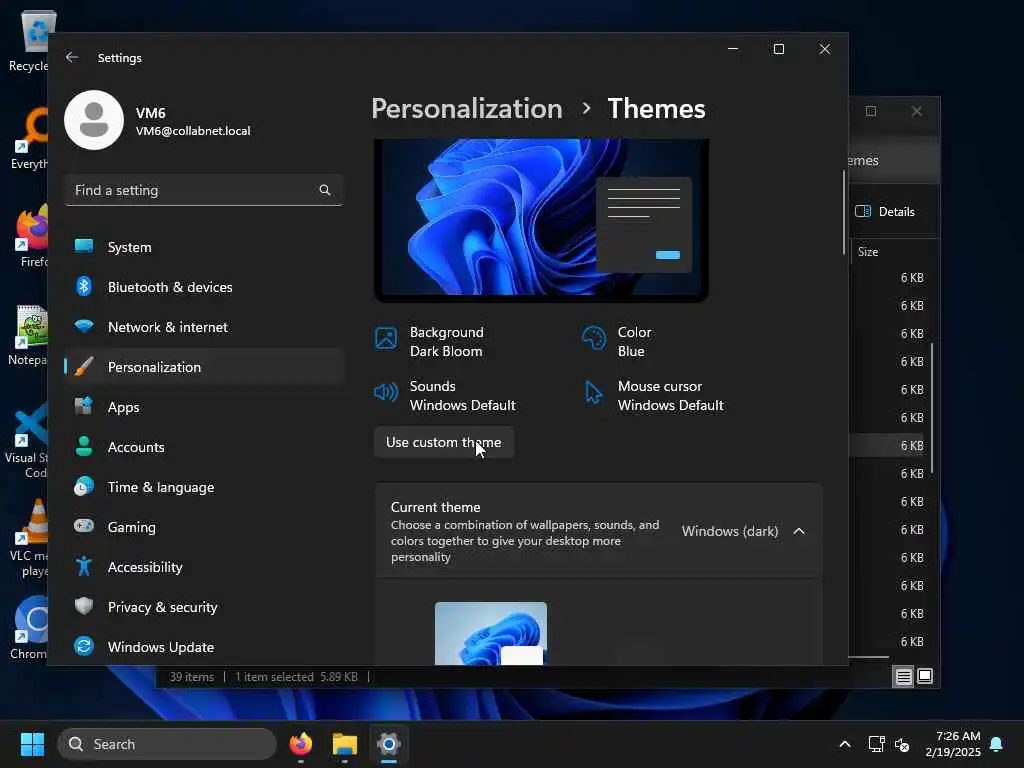1024x768 pixels.
Task: Click '39 items' in File Explorer status bar
Action: coord(191,677)
